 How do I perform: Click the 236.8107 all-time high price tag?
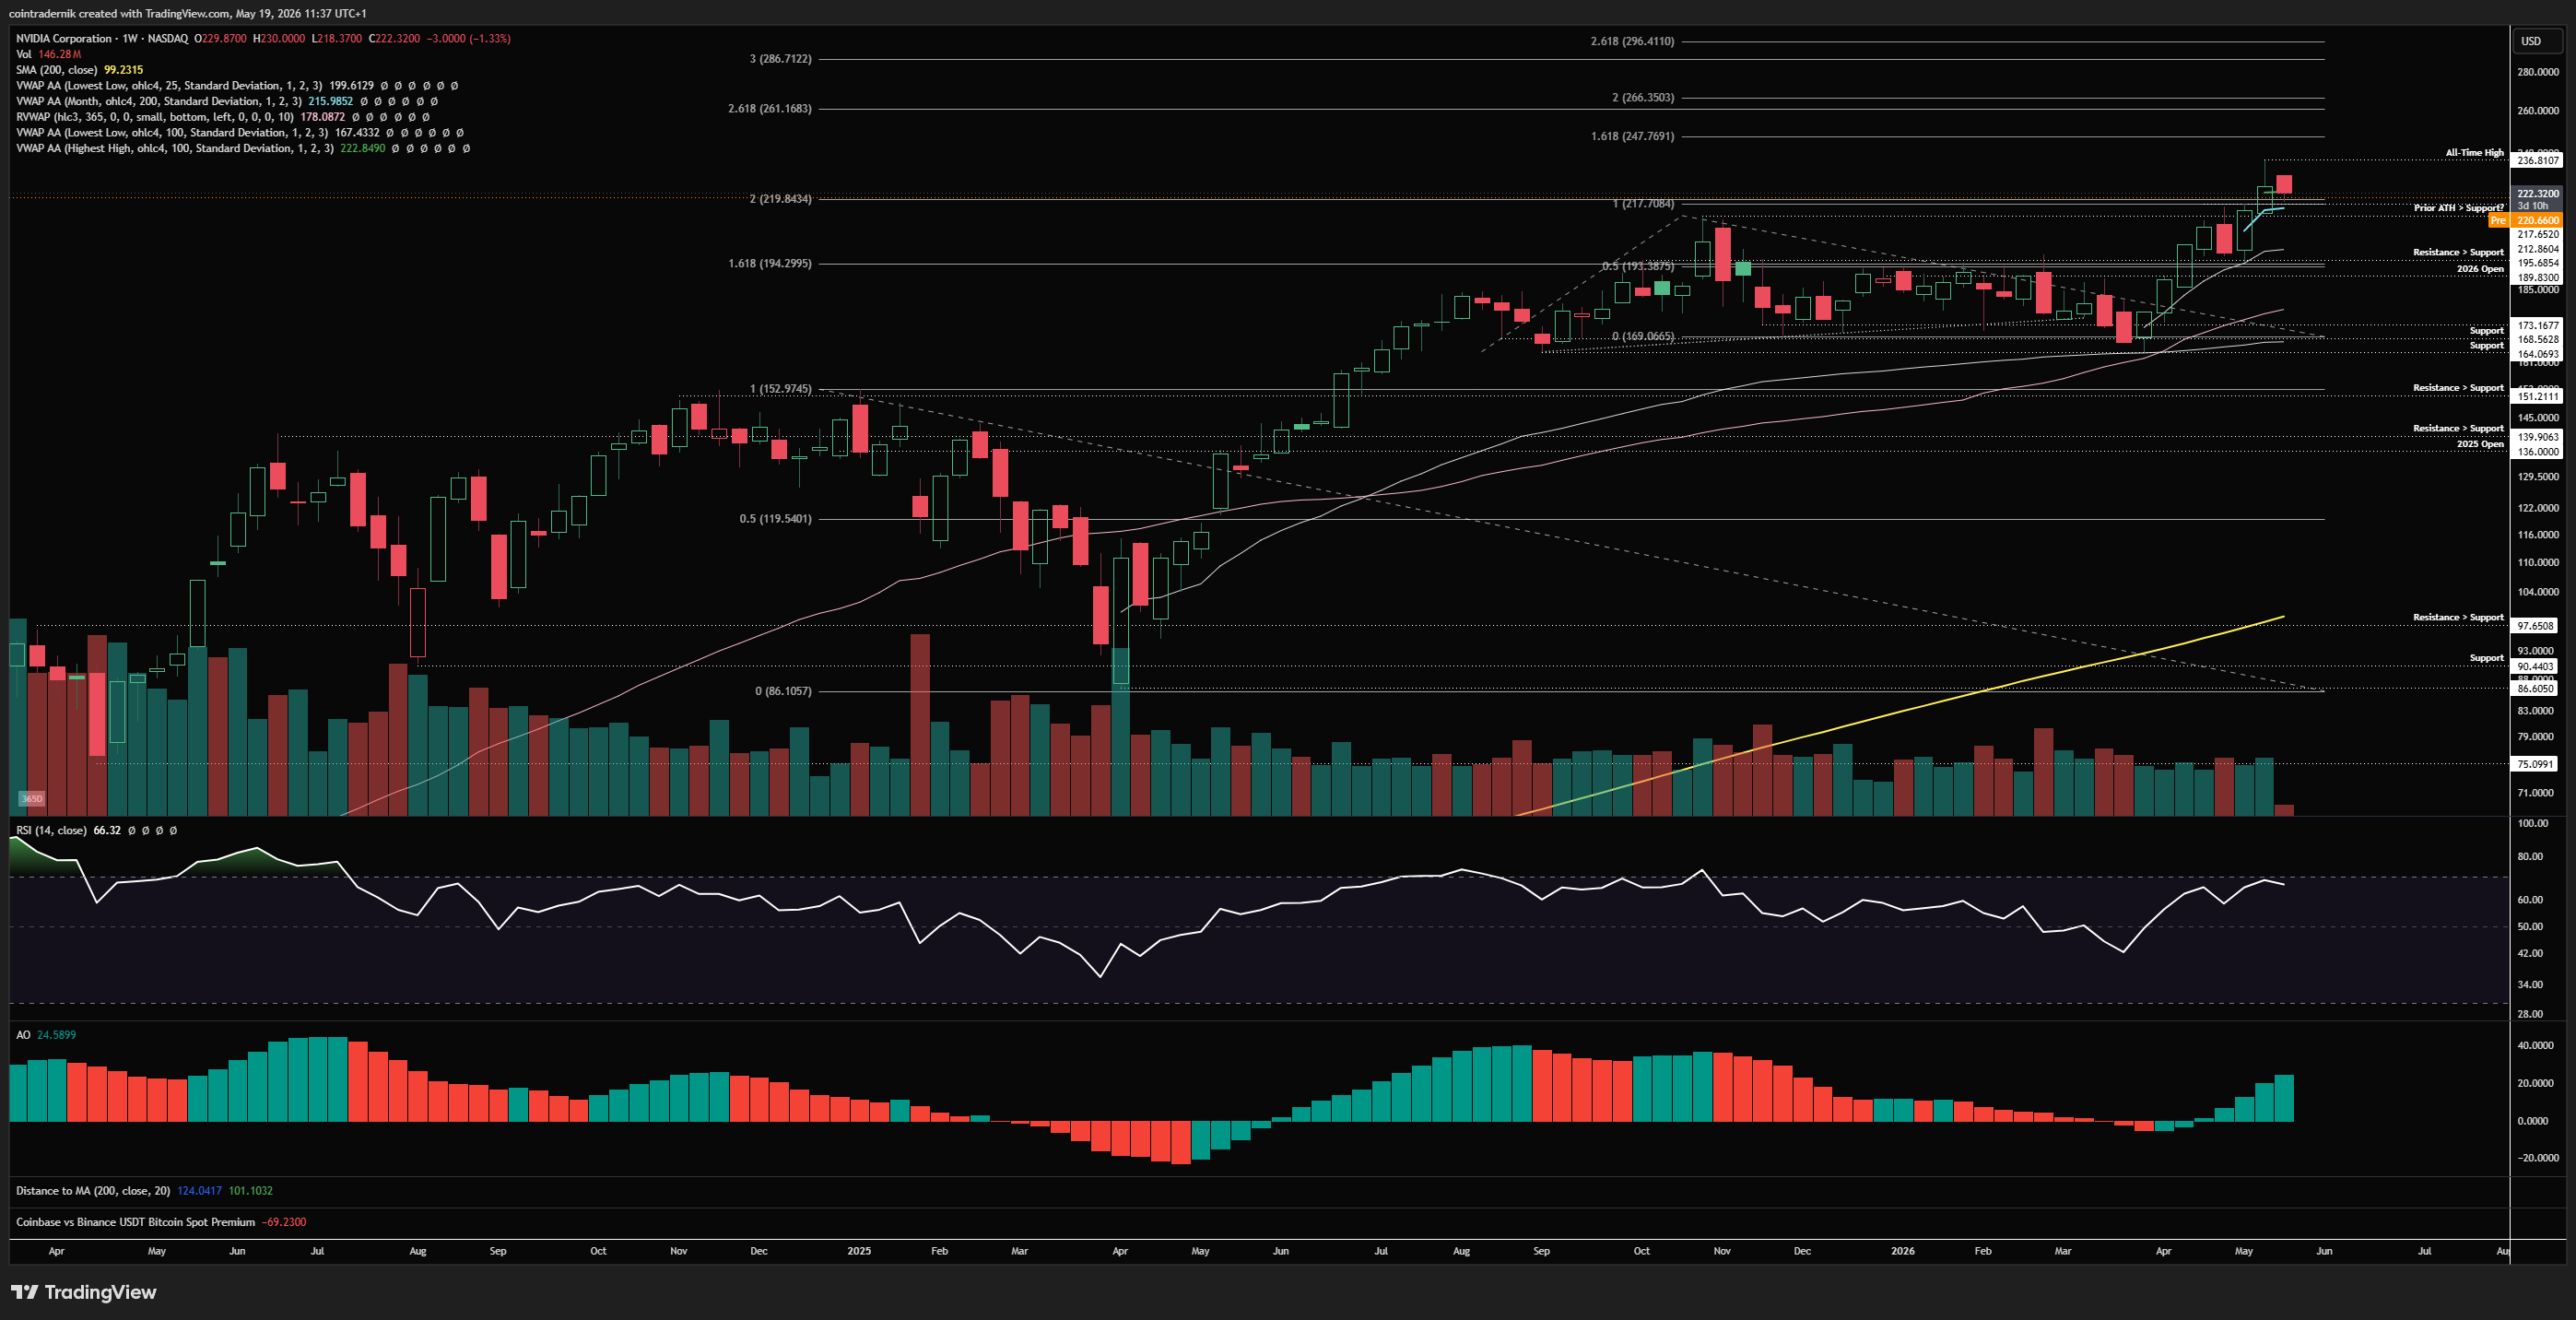coord(2537,160)
